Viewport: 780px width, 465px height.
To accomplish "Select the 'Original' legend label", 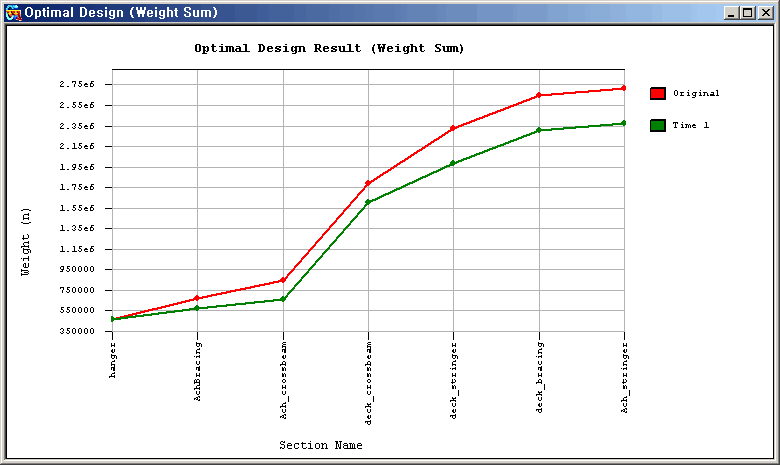I will coord(696,93).
